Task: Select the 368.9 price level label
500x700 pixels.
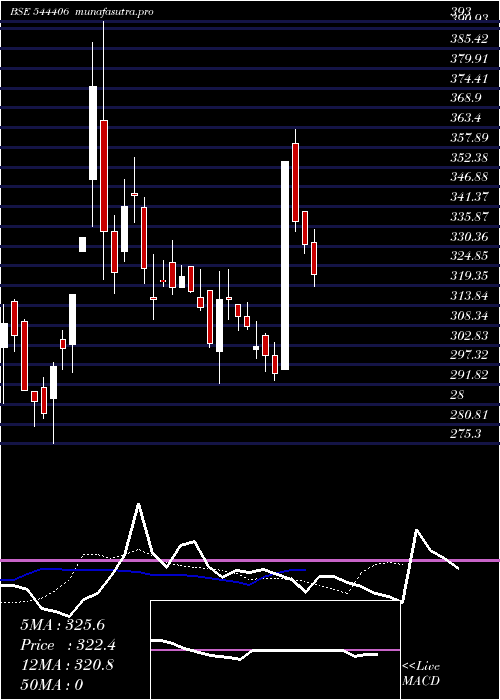Action: (466, 98)
